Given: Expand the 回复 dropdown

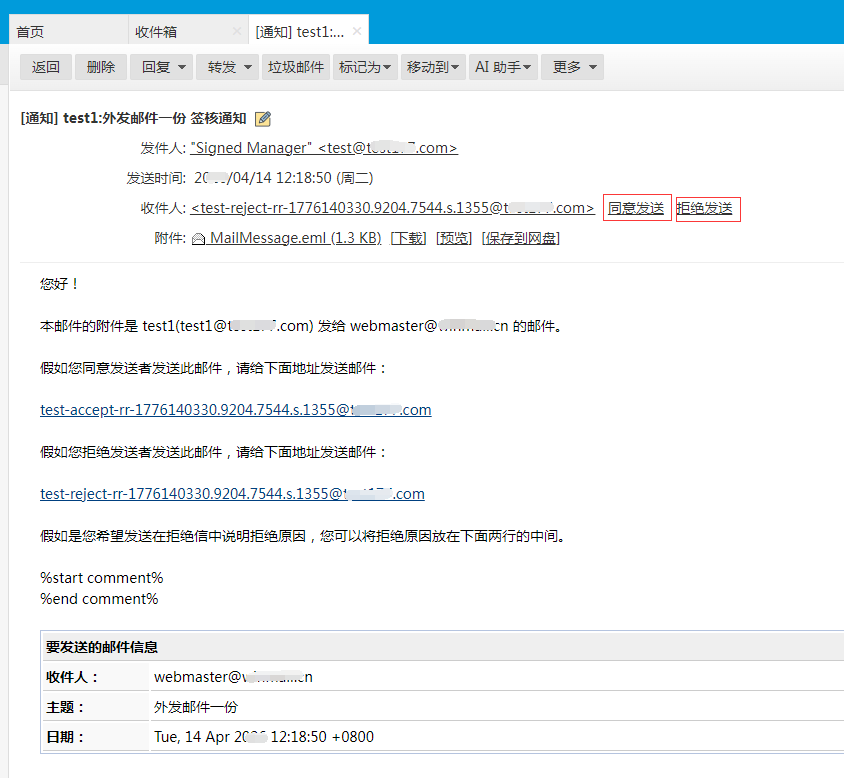Looking at the screenshot, I should (163, 68).
